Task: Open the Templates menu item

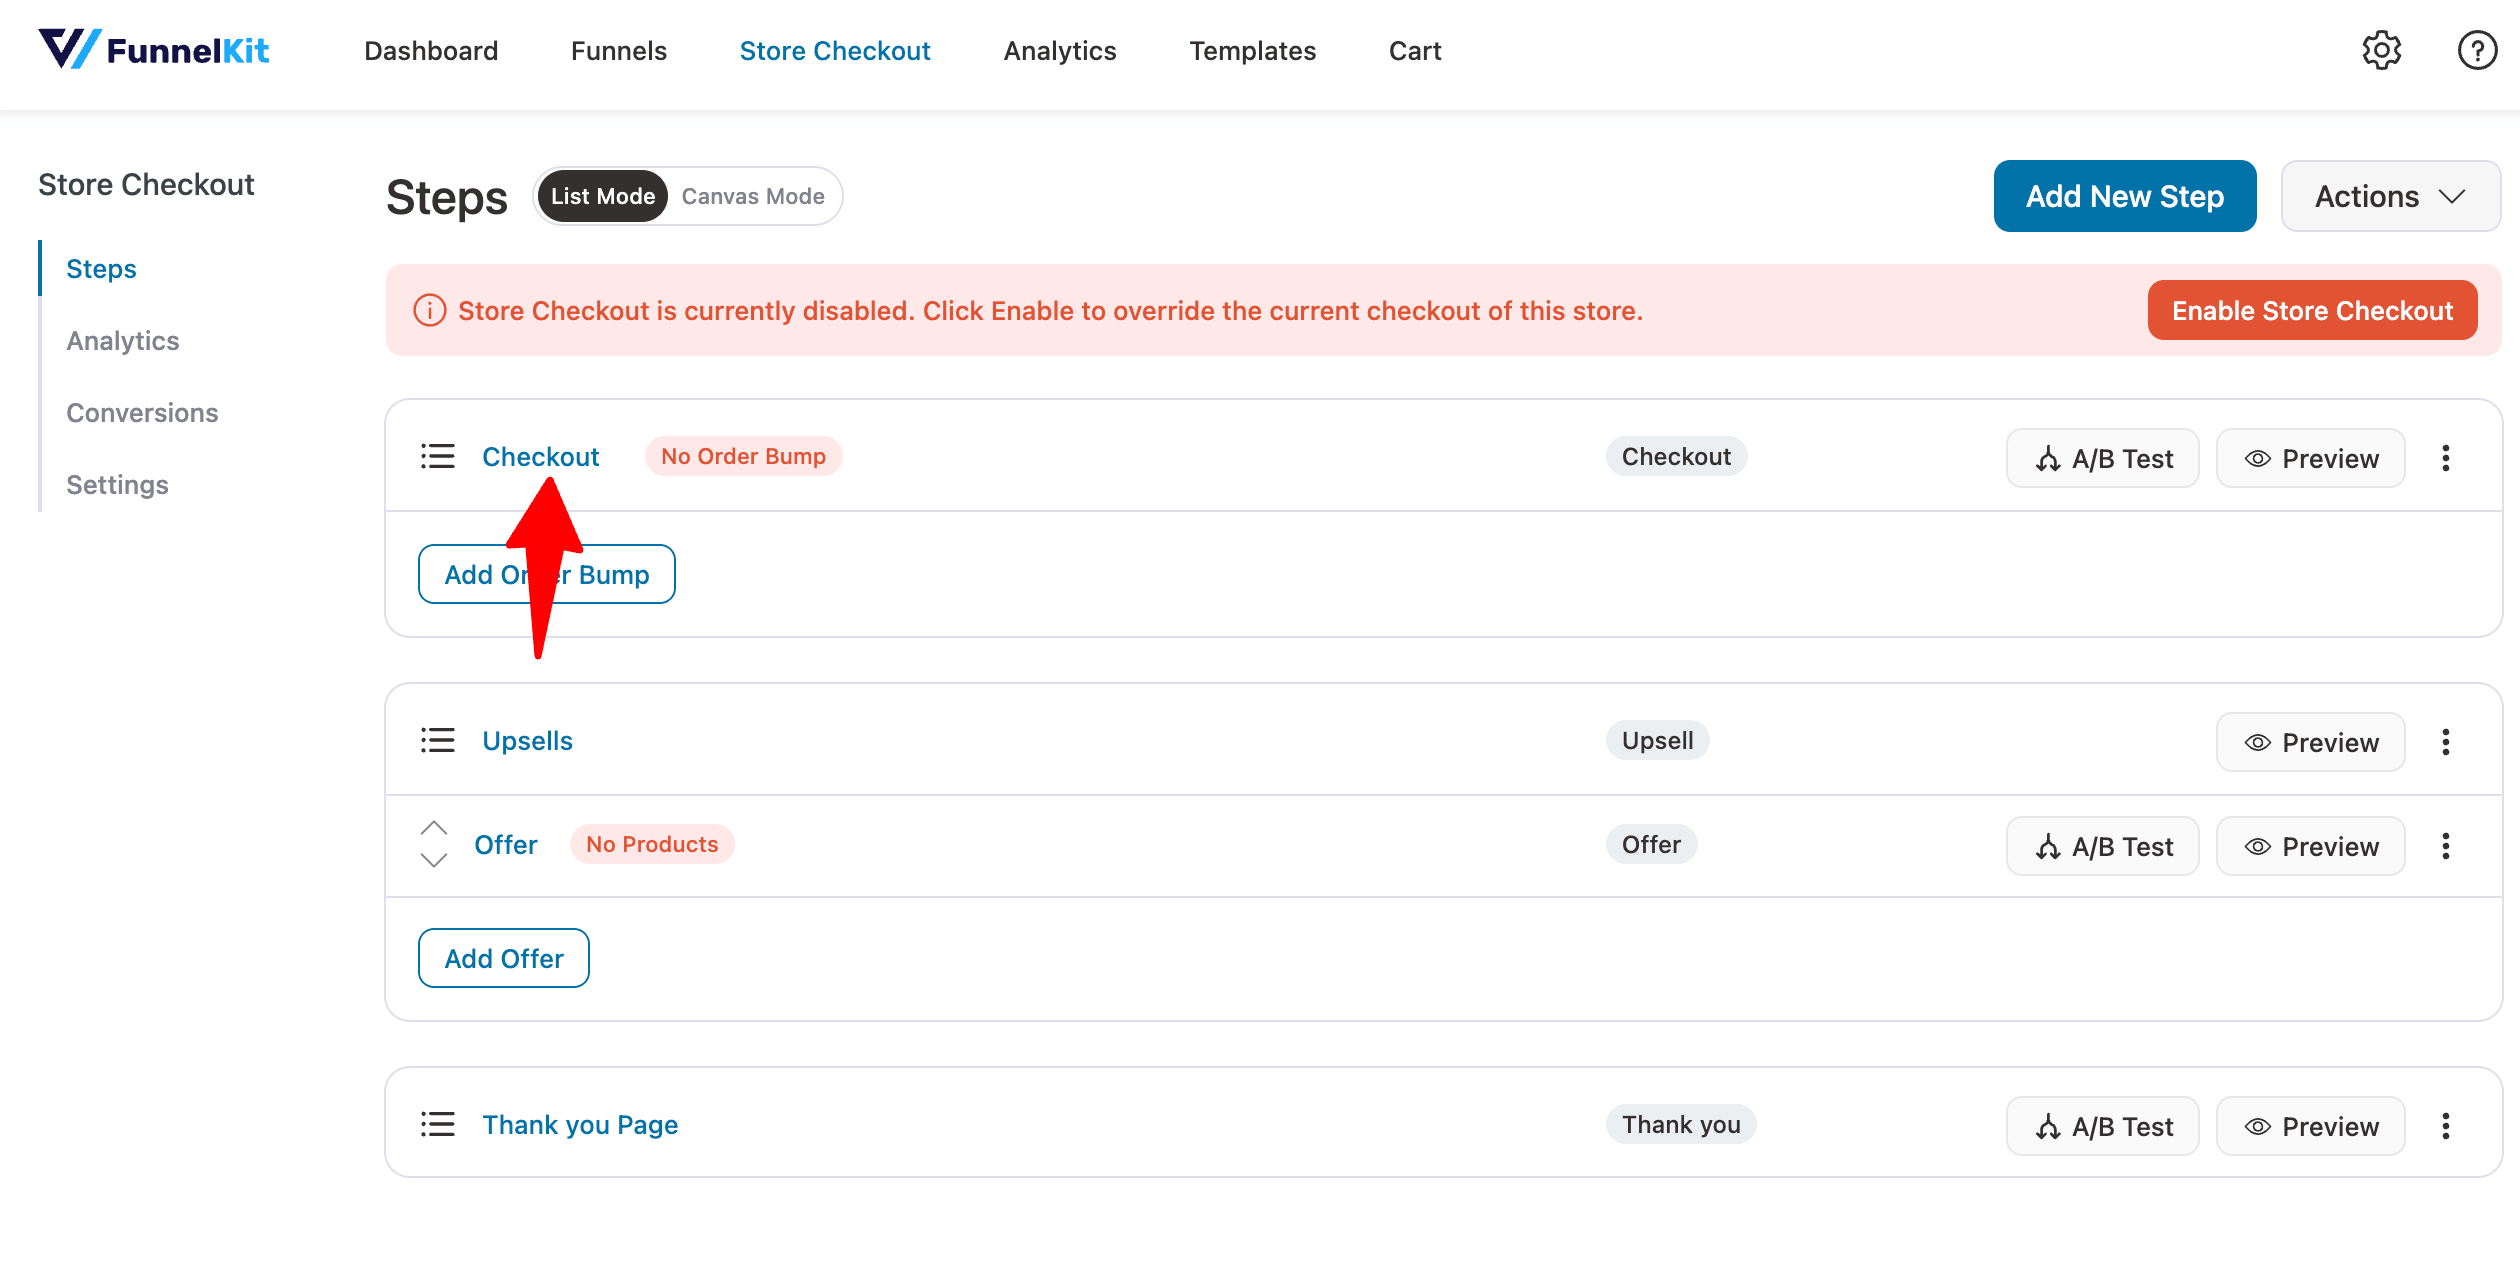Action: coord(1253,51)
